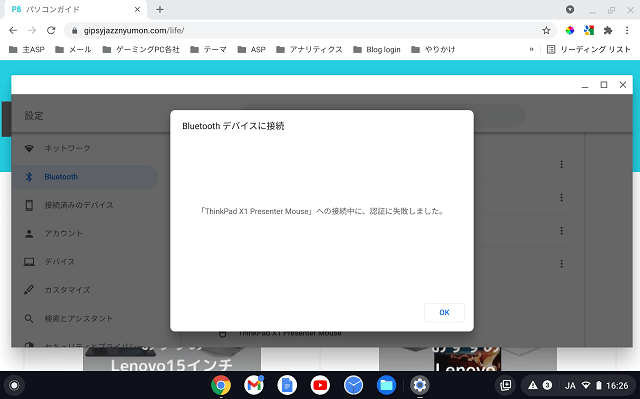Screen dimensions: 640x399
Task: Open the ゲーミングPC各社 bookmark folder
Action: (x=141, y=49)
